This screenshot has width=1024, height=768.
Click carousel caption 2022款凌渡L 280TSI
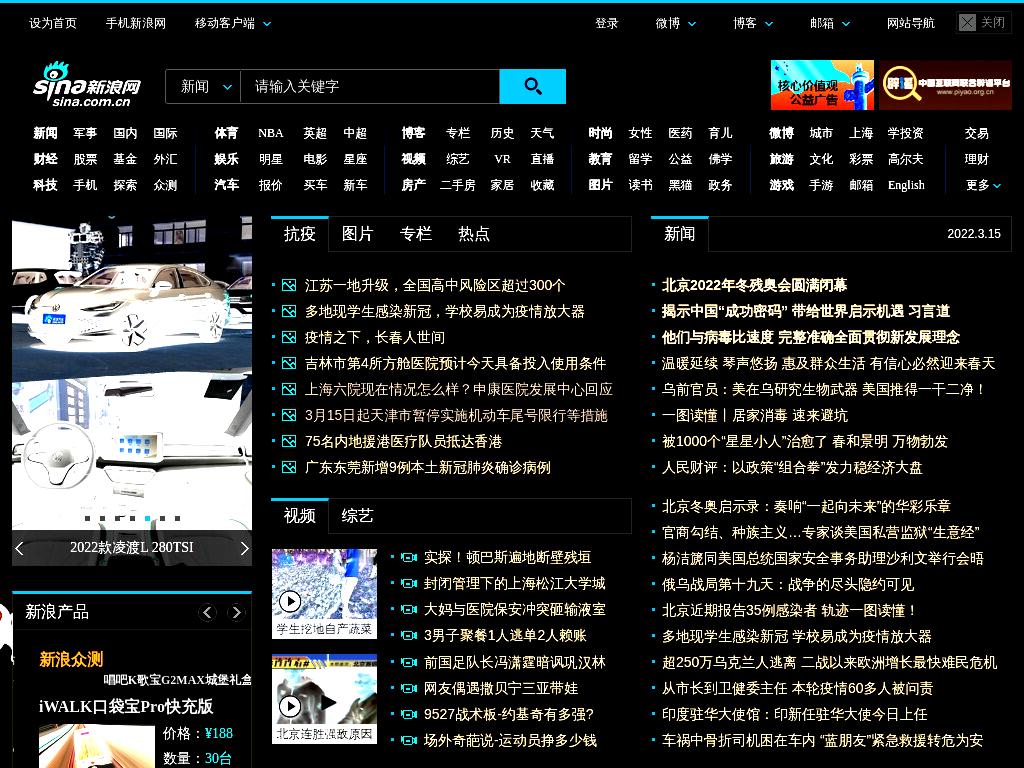point(132,548)
